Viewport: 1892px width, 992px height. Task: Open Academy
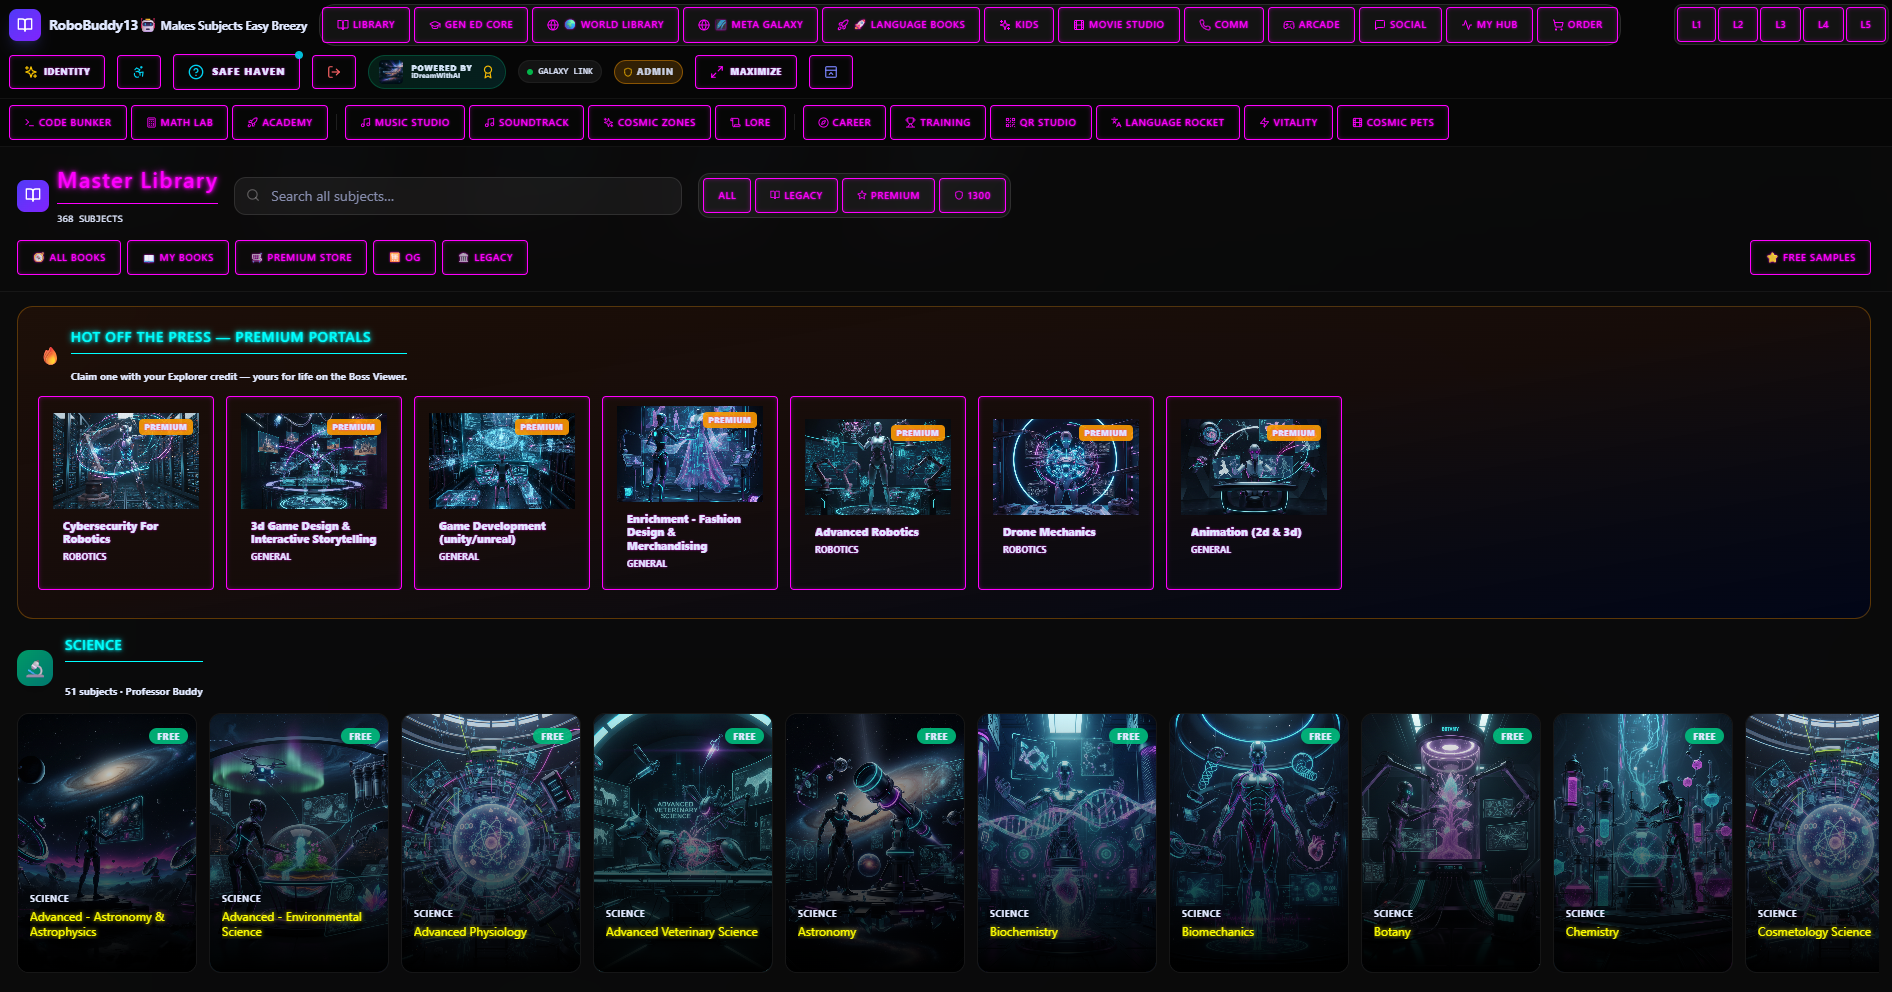[x=280, y=123]
